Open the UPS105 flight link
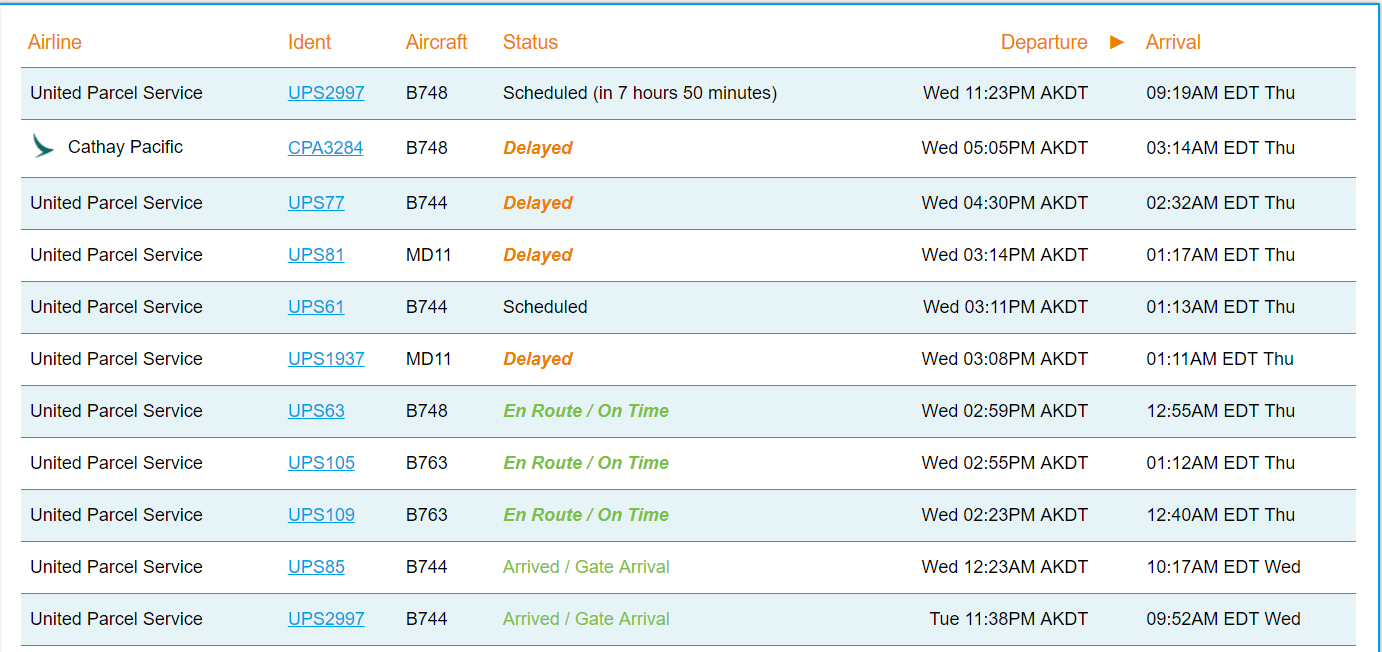This screenshot has height=652, width=1382. pyautogui.click(x=321, y=463)
